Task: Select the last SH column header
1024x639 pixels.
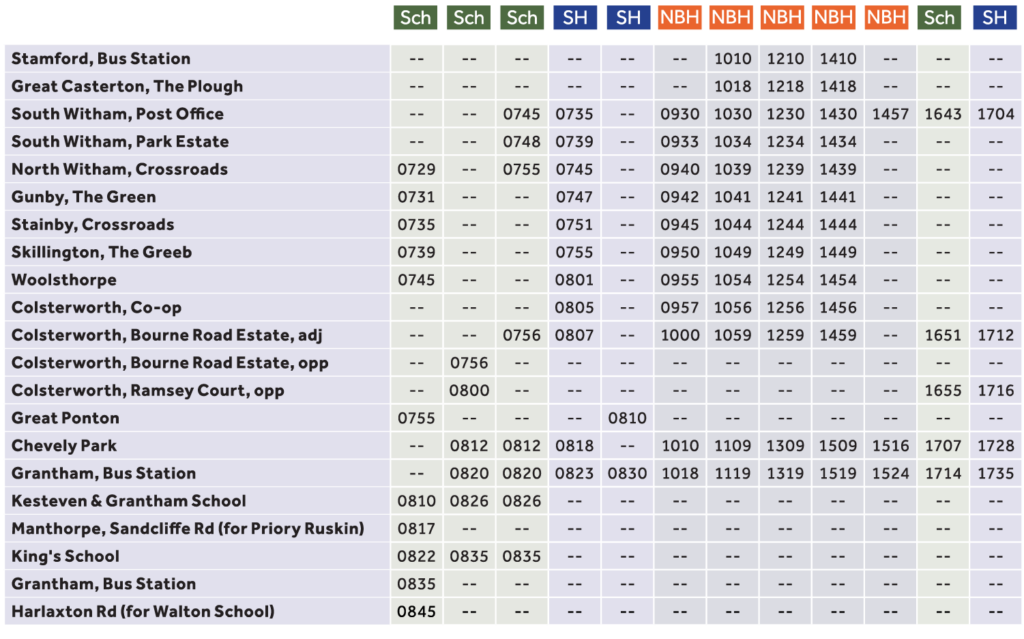Action: pos(993,17)
